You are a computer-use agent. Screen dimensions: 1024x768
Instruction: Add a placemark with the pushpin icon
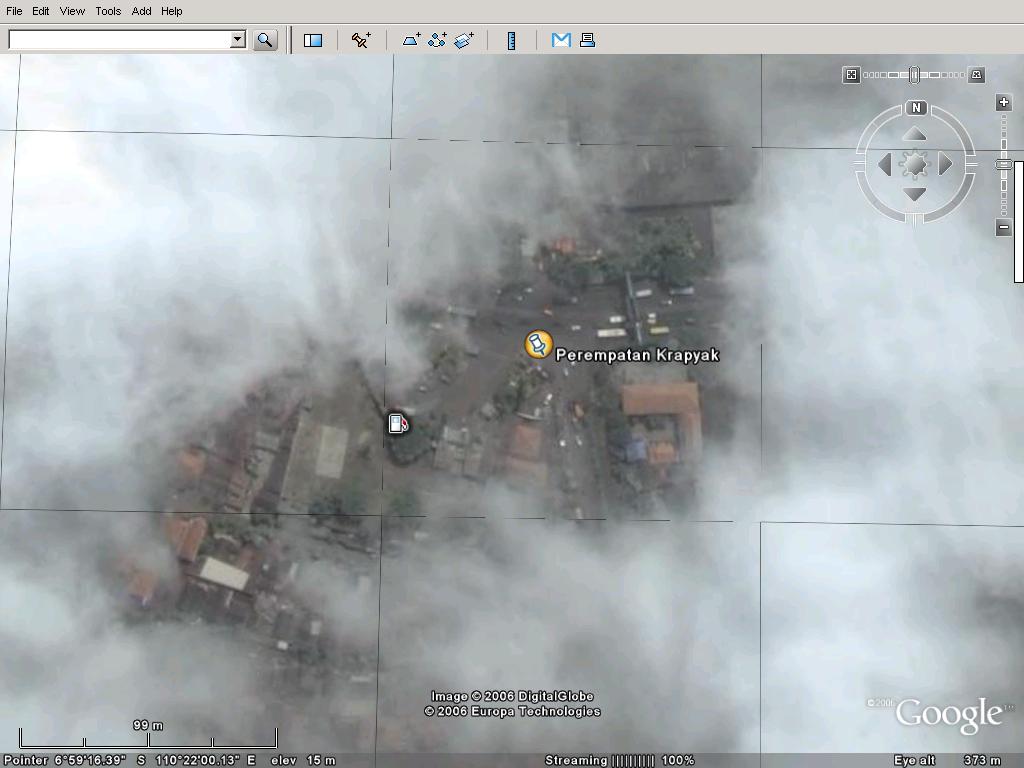pyautogui.click(x=360, y=40)
